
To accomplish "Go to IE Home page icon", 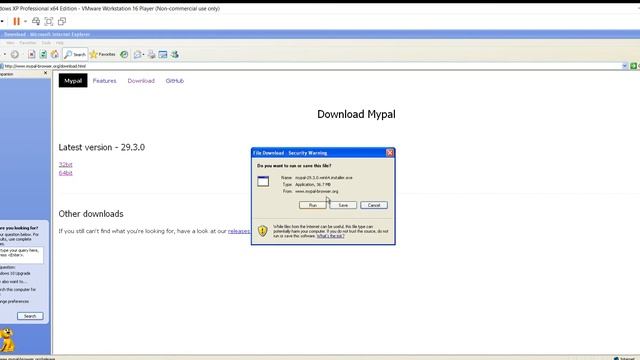I will 54,54.
